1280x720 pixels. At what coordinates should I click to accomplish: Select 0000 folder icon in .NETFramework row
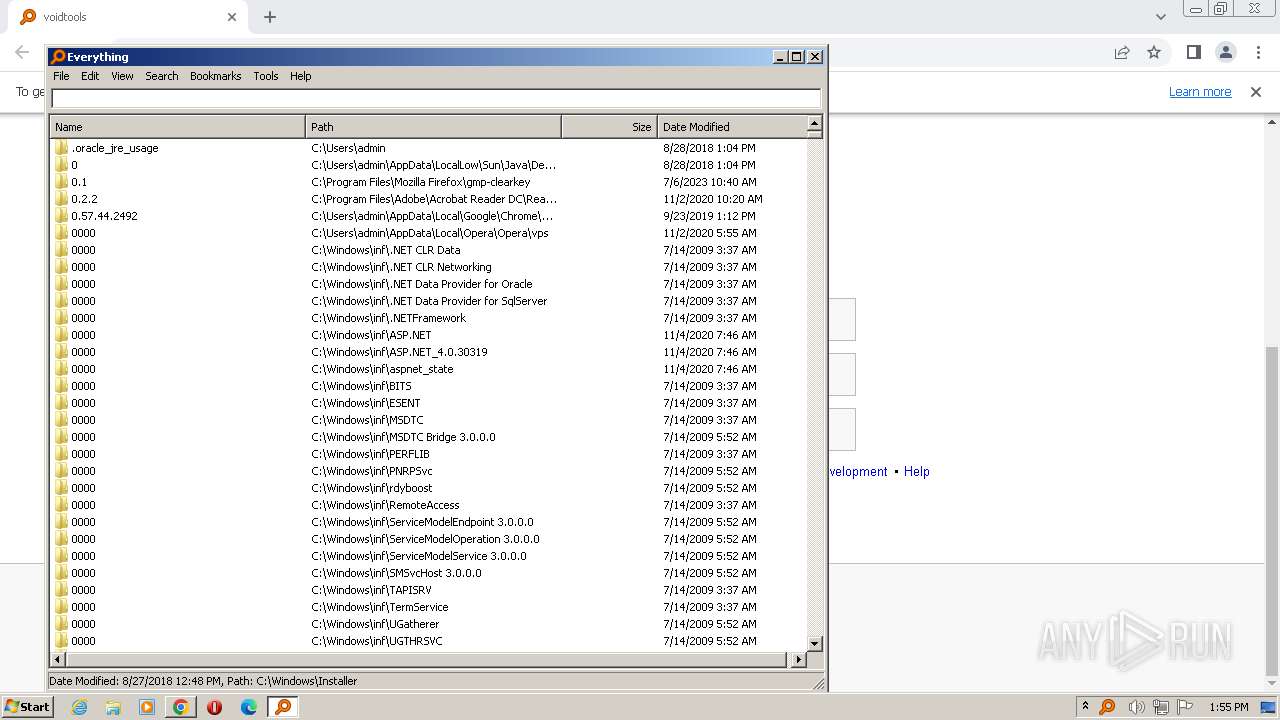61,318
